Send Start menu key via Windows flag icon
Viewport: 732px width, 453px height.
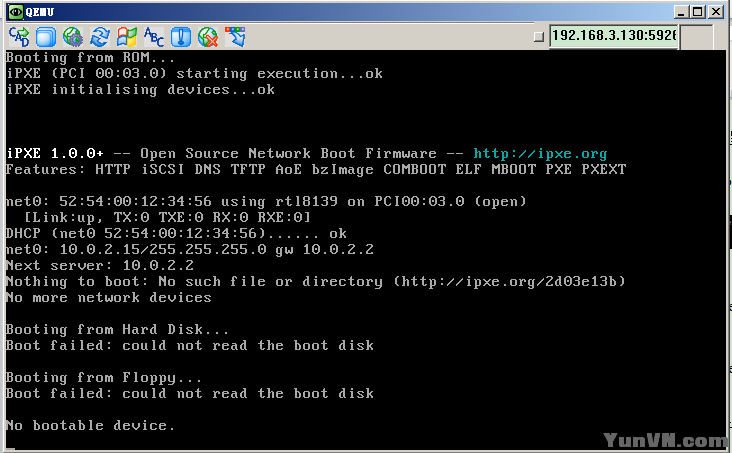click(127, 36)
